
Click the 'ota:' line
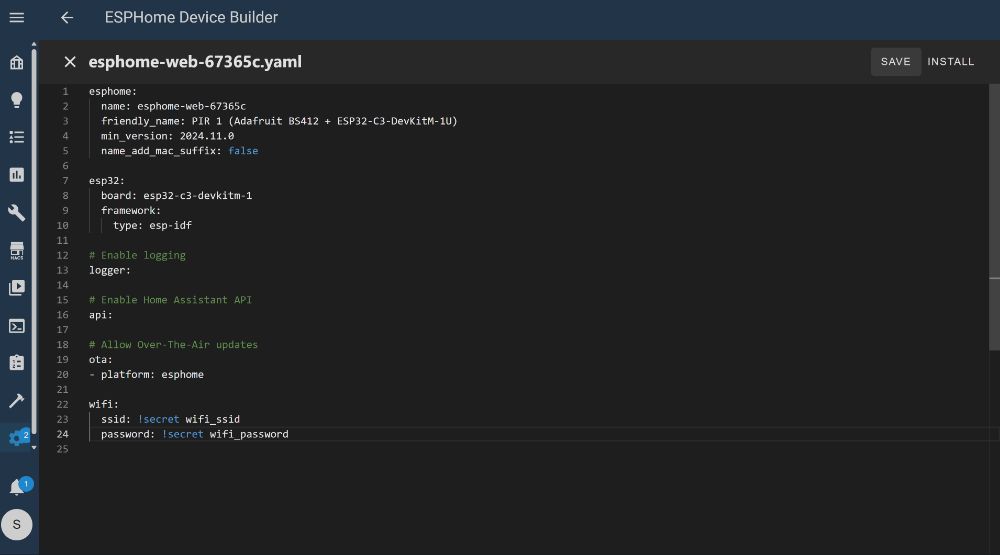pyautogui.click(x=100, y=359)
